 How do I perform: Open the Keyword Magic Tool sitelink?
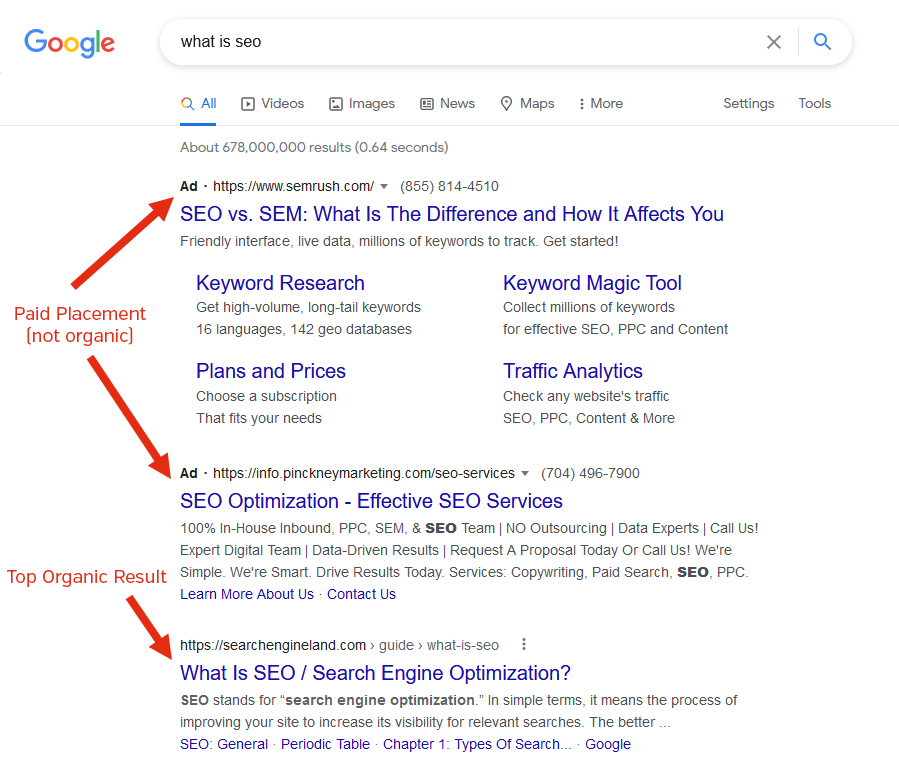point(592,283)
